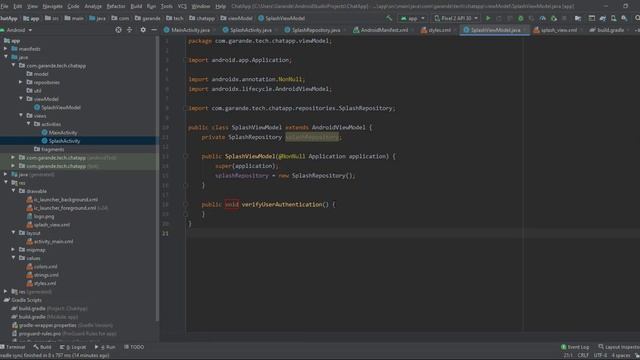Image resolution: width=640 pixels, height=360 pixels.
Task: Open the project structure window icon
Action: click(x=591, y=18)
